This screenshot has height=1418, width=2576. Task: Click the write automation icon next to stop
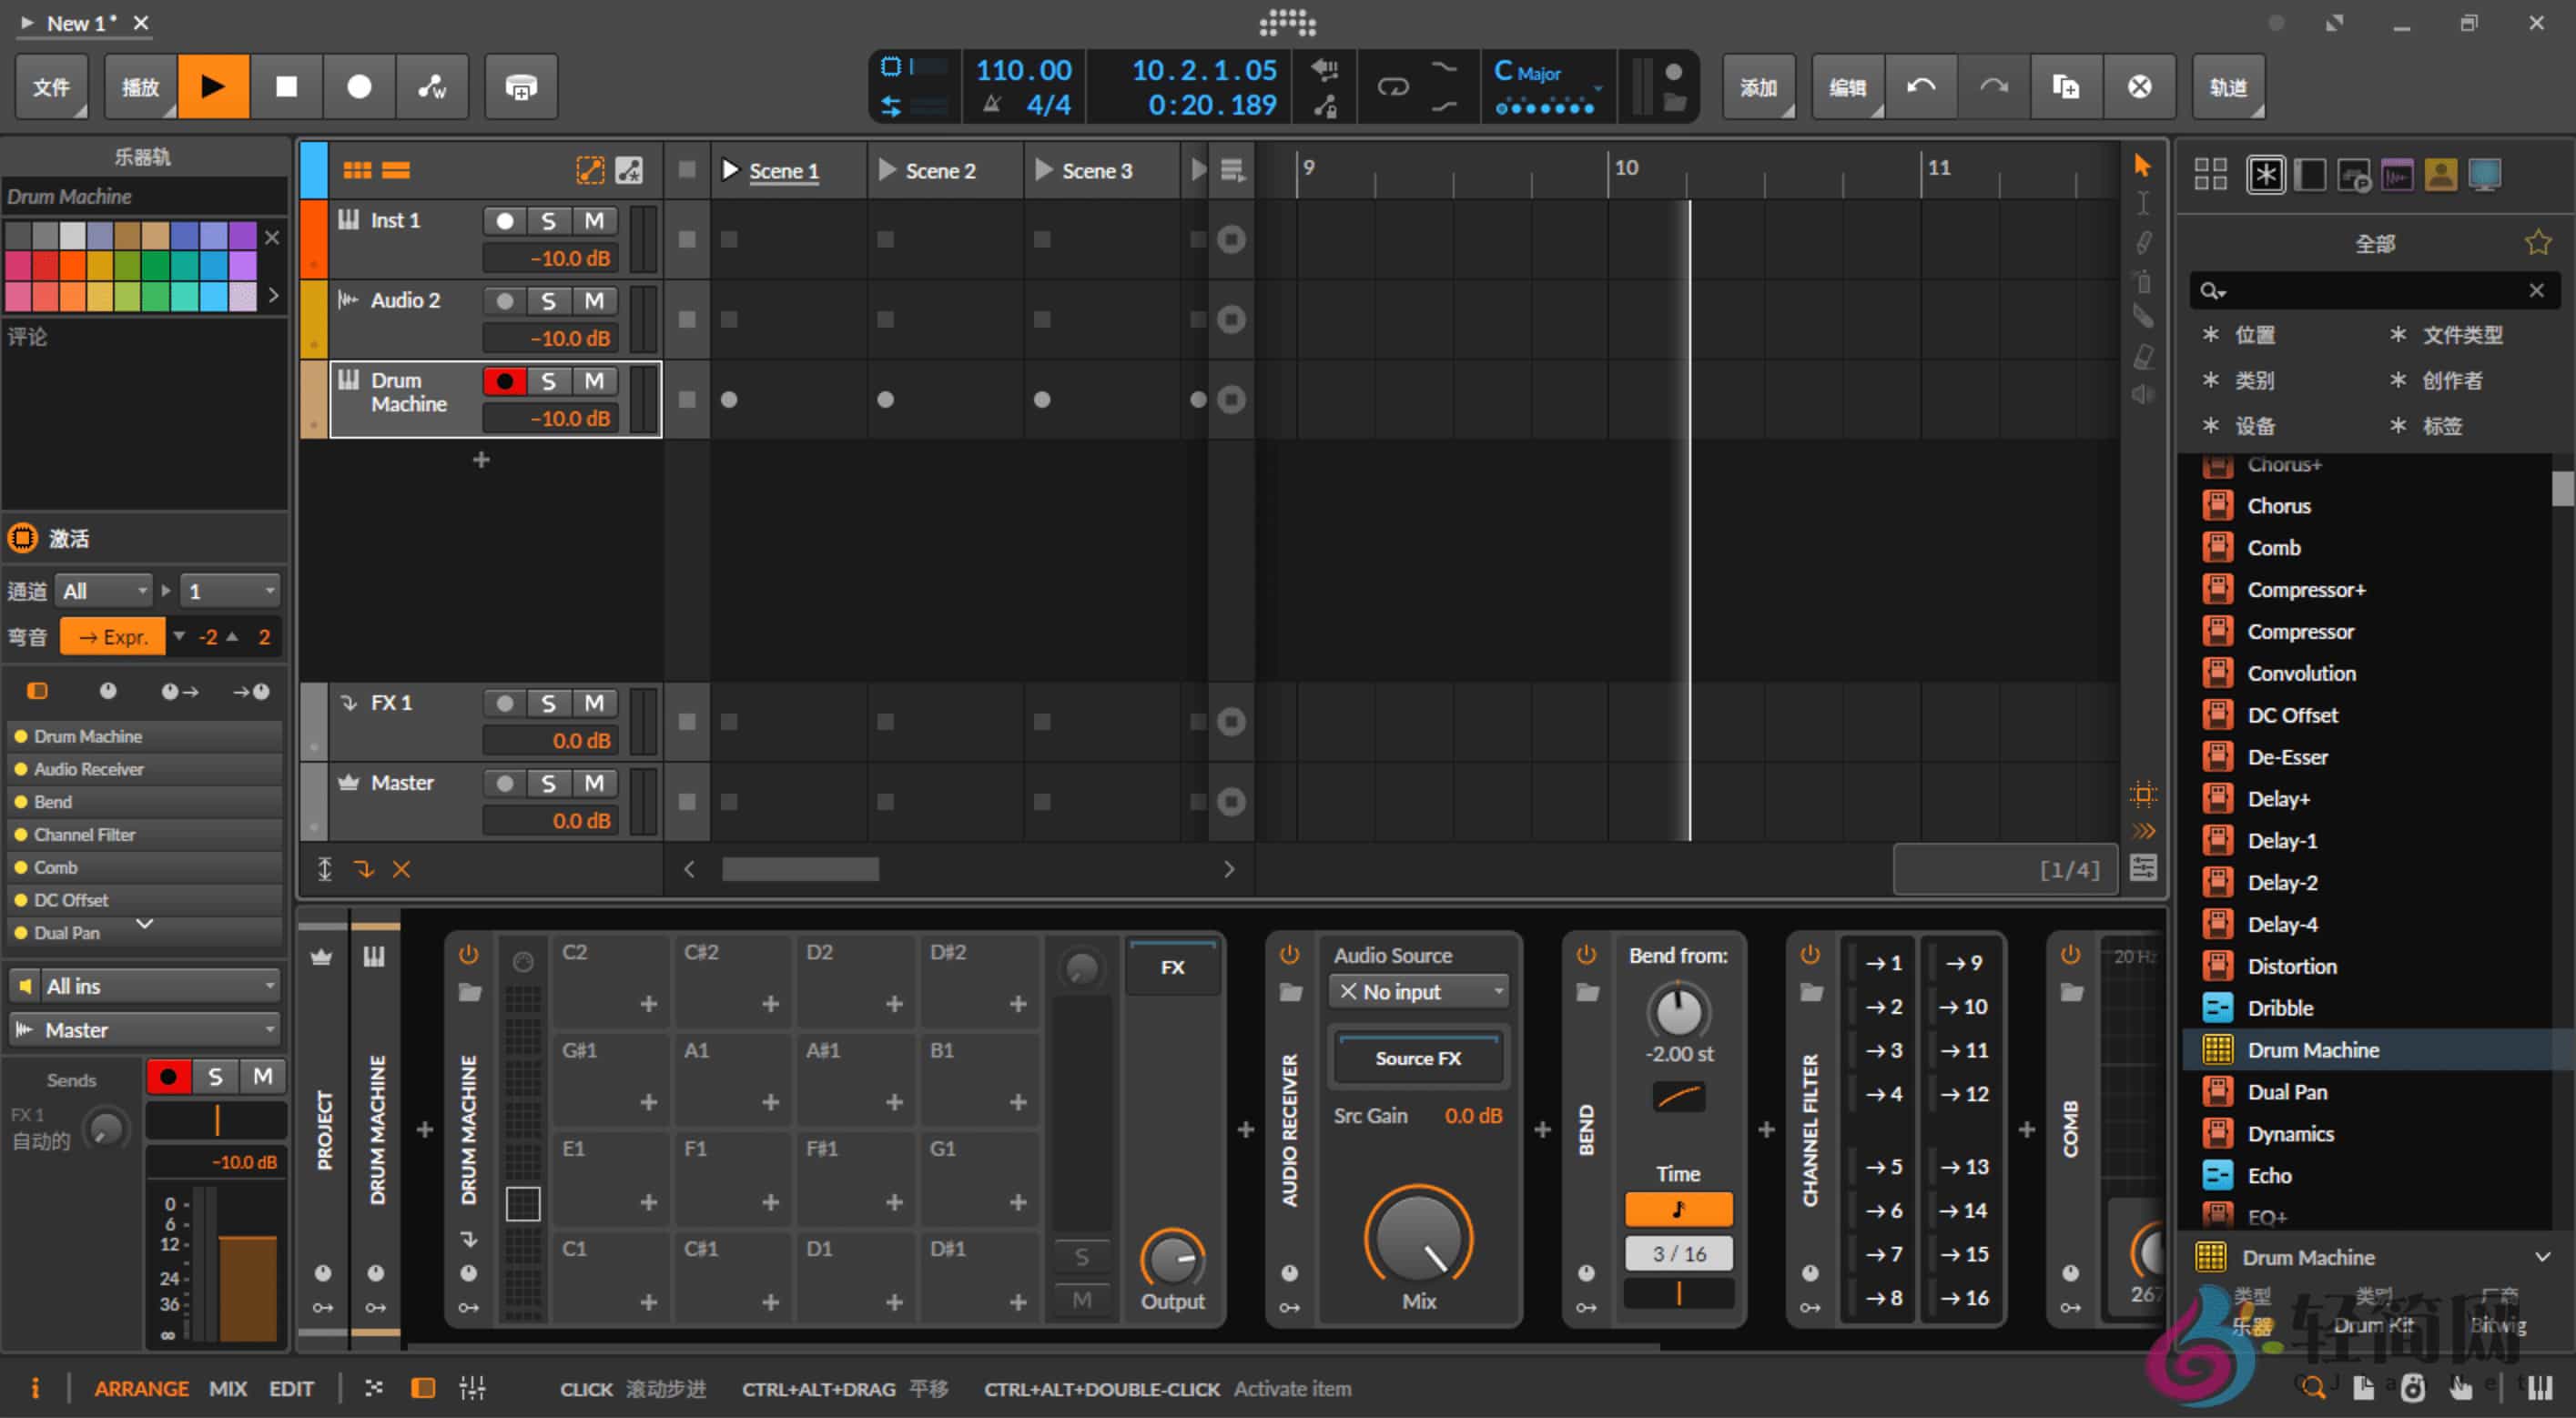[432, 86]
